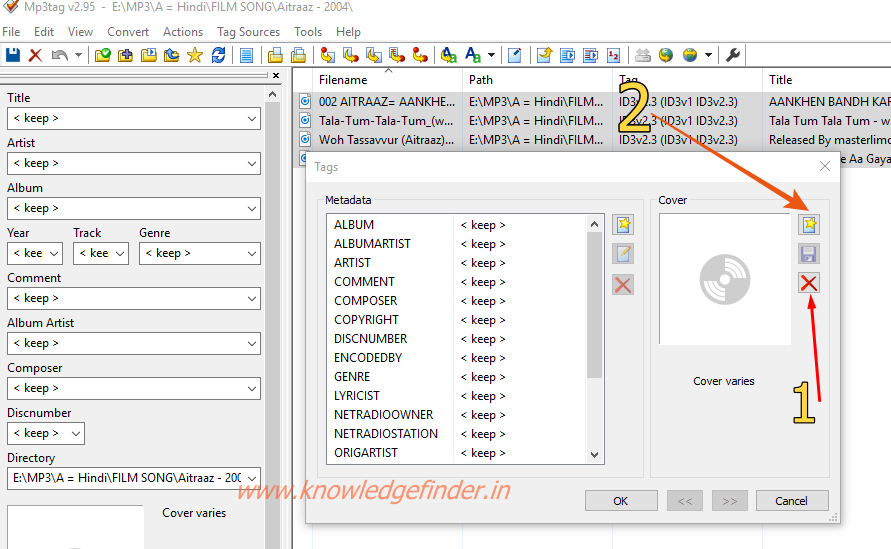Click the first globe tag source icon
This screenshot has height=549, width=891.
[666, 55]
